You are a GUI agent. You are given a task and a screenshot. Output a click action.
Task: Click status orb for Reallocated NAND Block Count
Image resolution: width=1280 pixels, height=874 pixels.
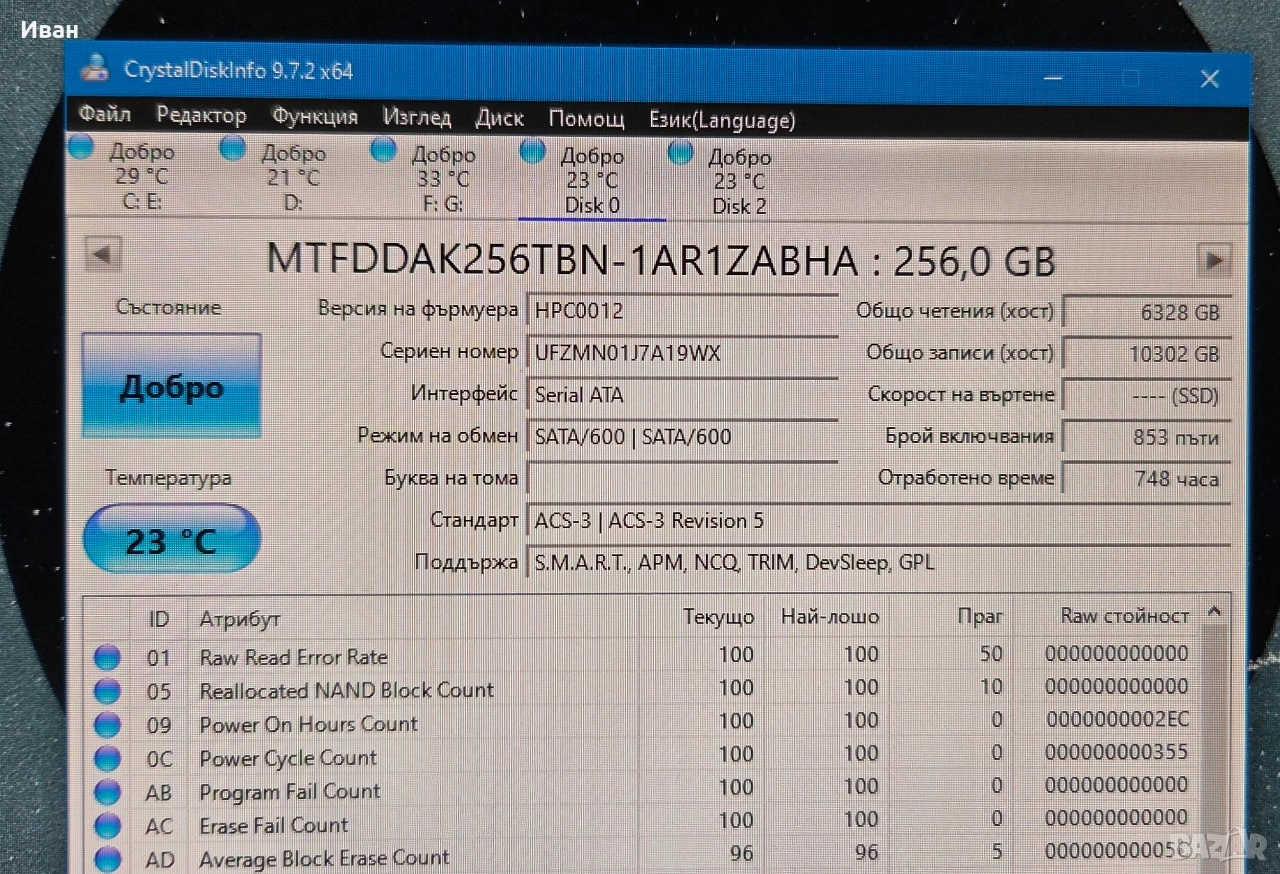[x=107, y=692]
